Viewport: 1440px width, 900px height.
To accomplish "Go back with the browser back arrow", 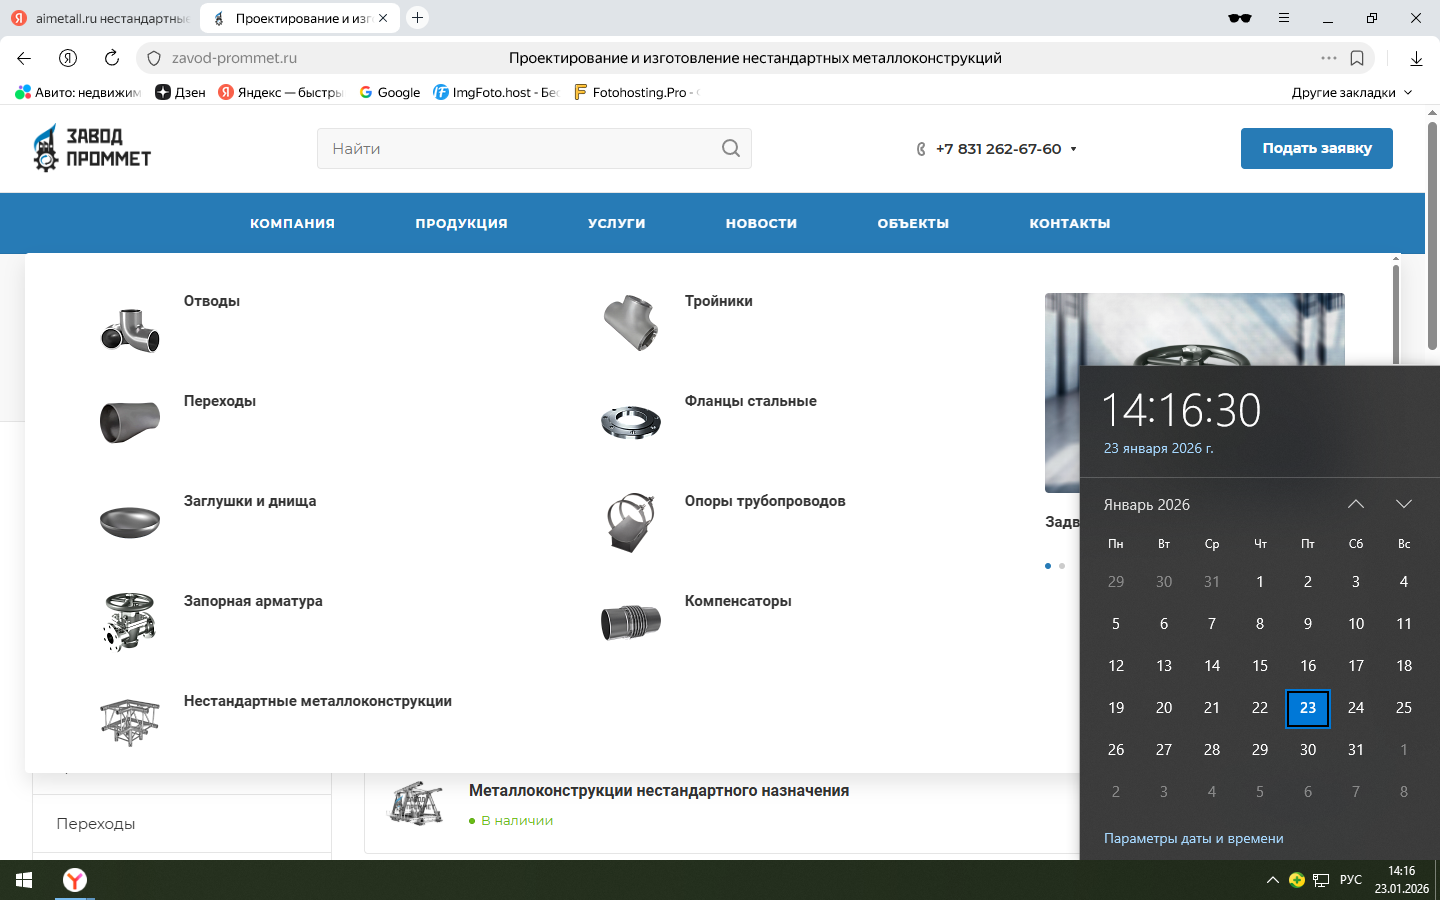I will pos(24,58).
